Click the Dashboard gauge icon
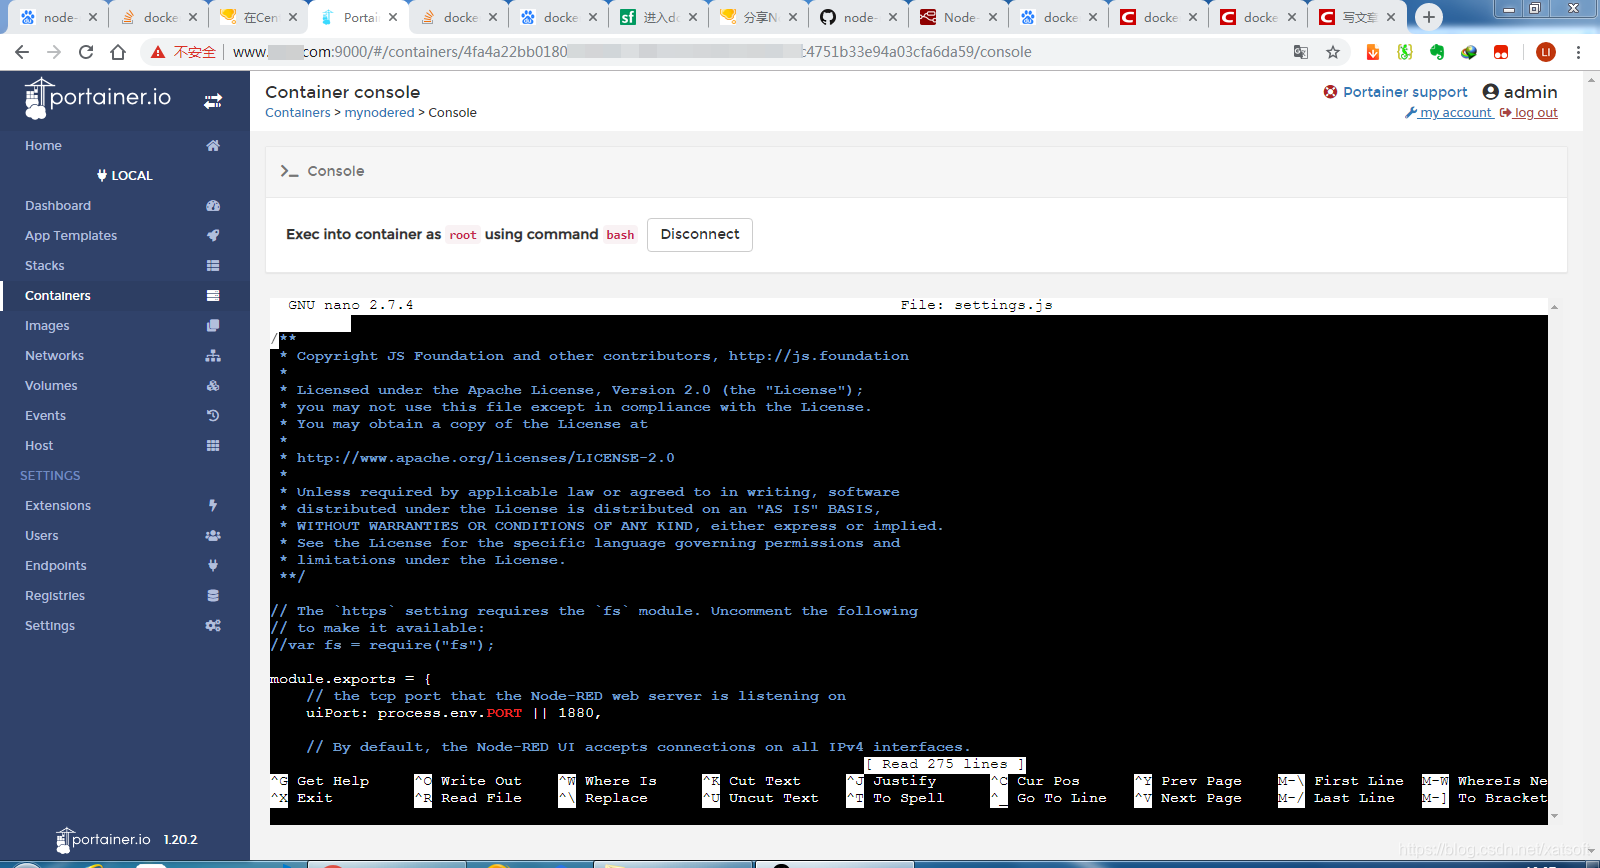The image size is (1600, 868). [213, 205]
